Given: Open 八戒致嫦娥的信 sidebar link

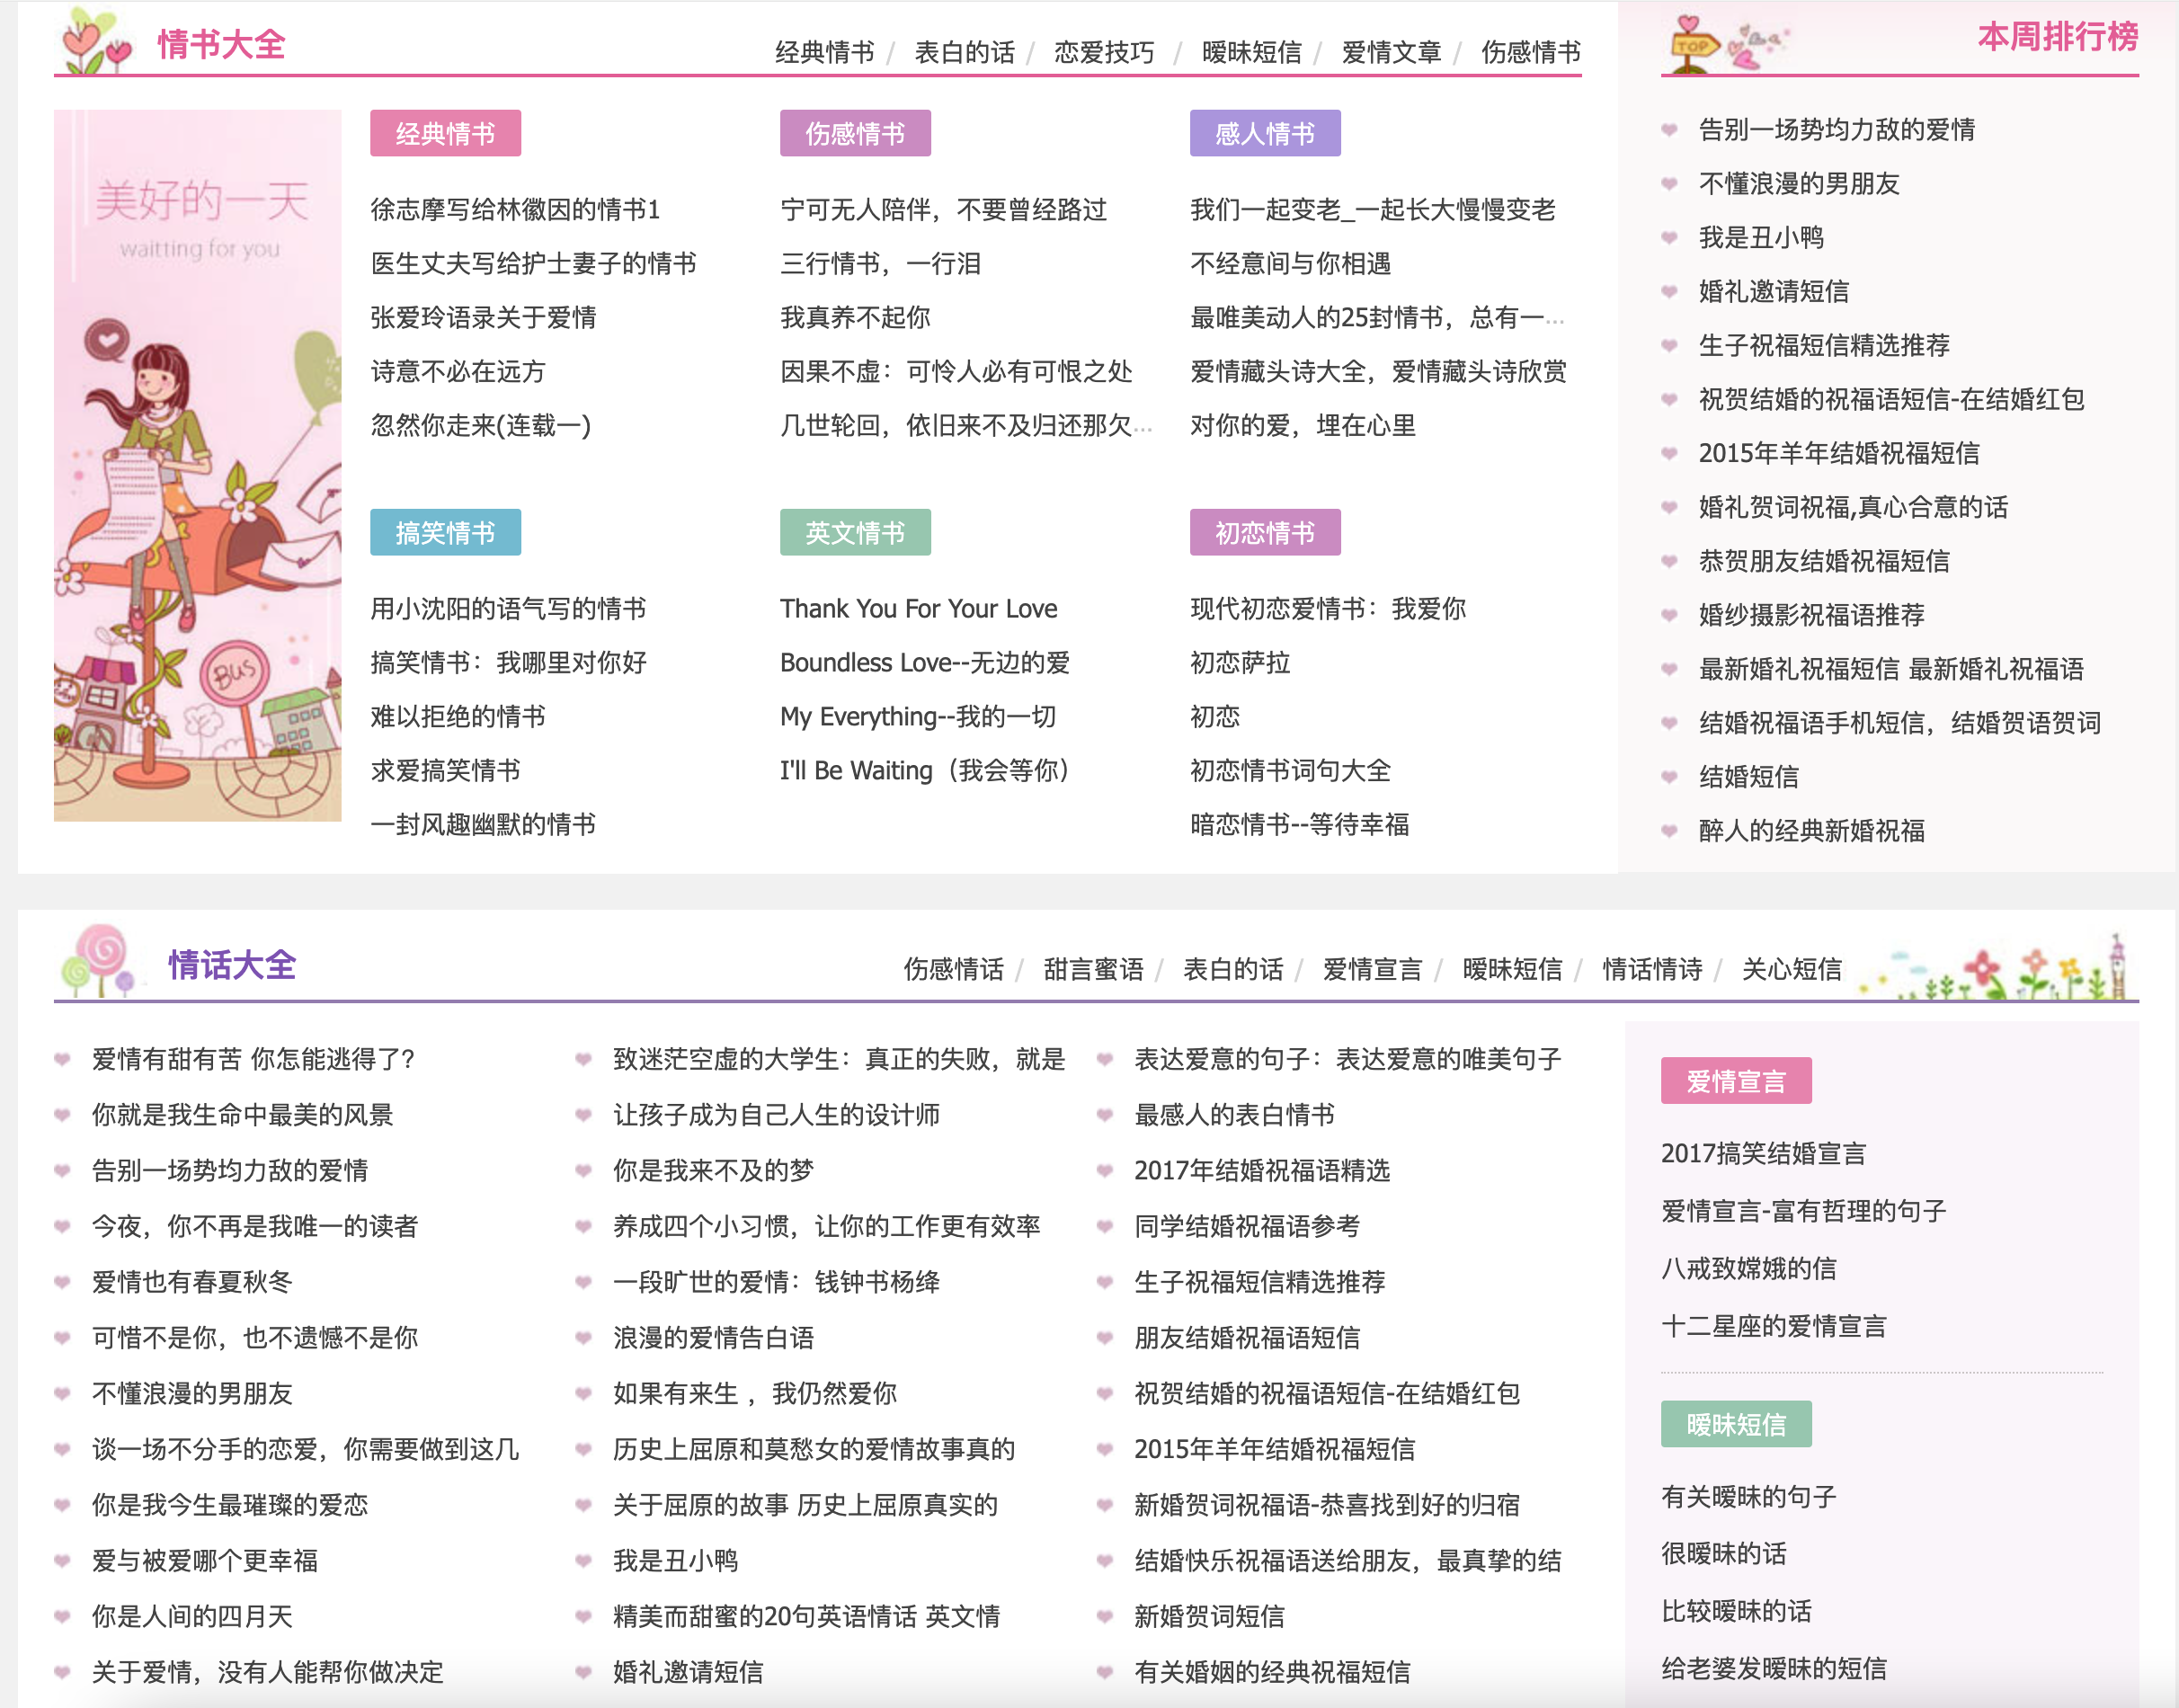Looking at the screenshot, I should (1748, 1269).
